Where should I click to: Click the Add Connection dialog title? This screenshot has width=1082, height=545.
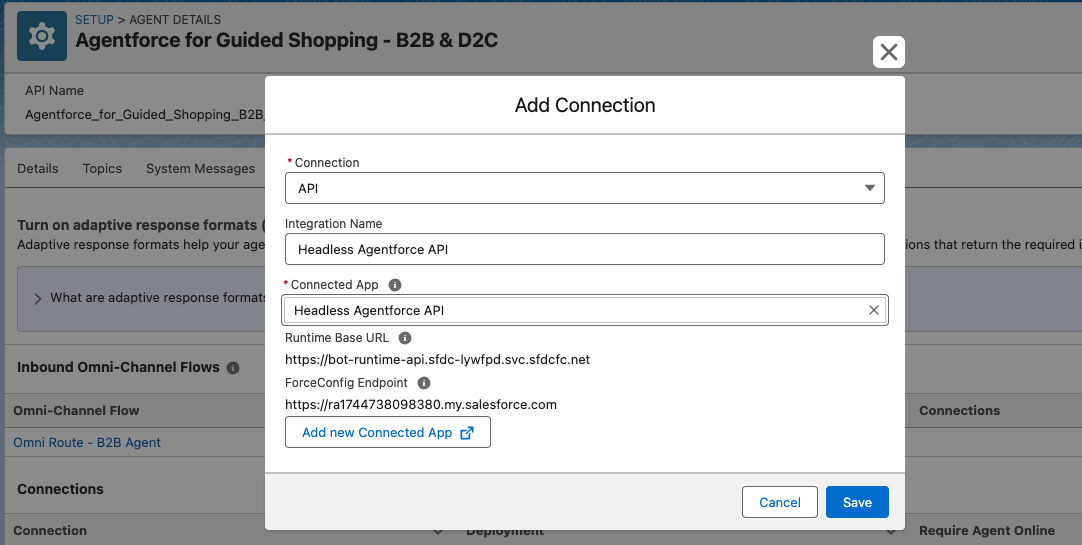coord(585,105)
